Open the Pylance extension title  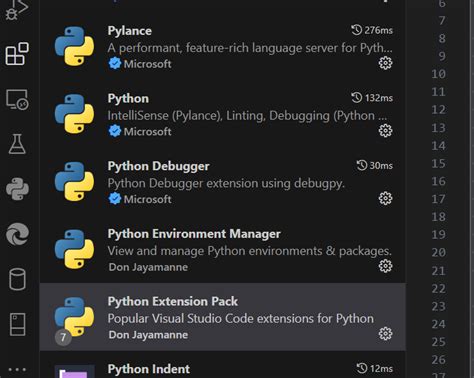(x=130, y=31)
